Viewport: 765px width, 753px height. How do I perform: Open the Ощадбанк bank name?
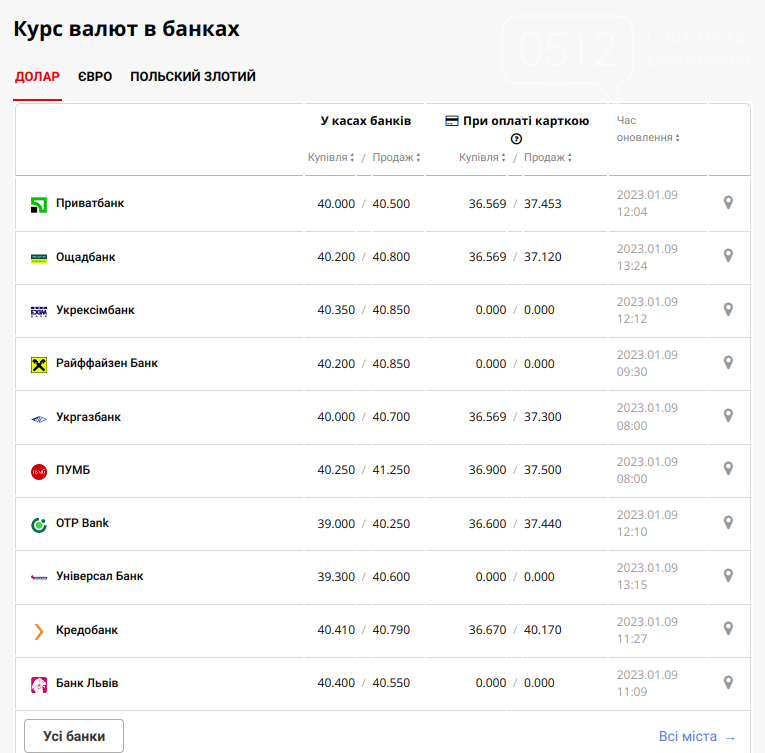85,257
